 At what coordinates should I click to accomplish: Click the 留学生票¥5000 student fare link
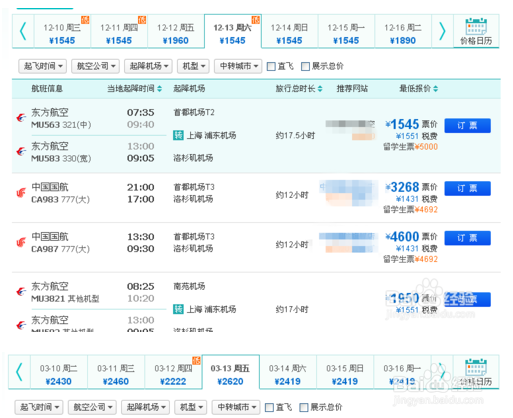click(x=410, y=147)
